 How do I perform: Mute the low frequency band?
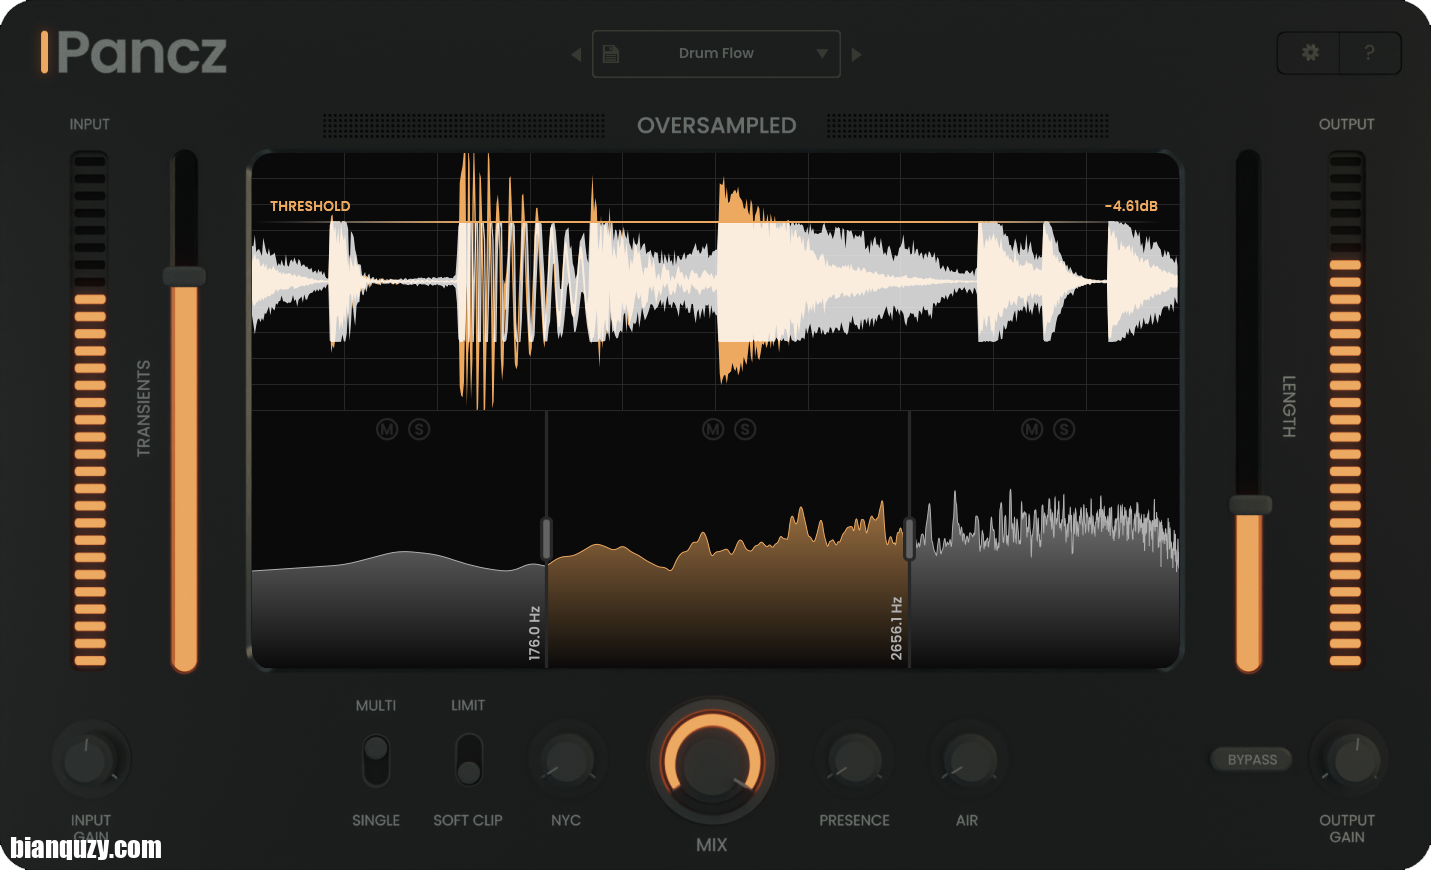pos(387,429)
